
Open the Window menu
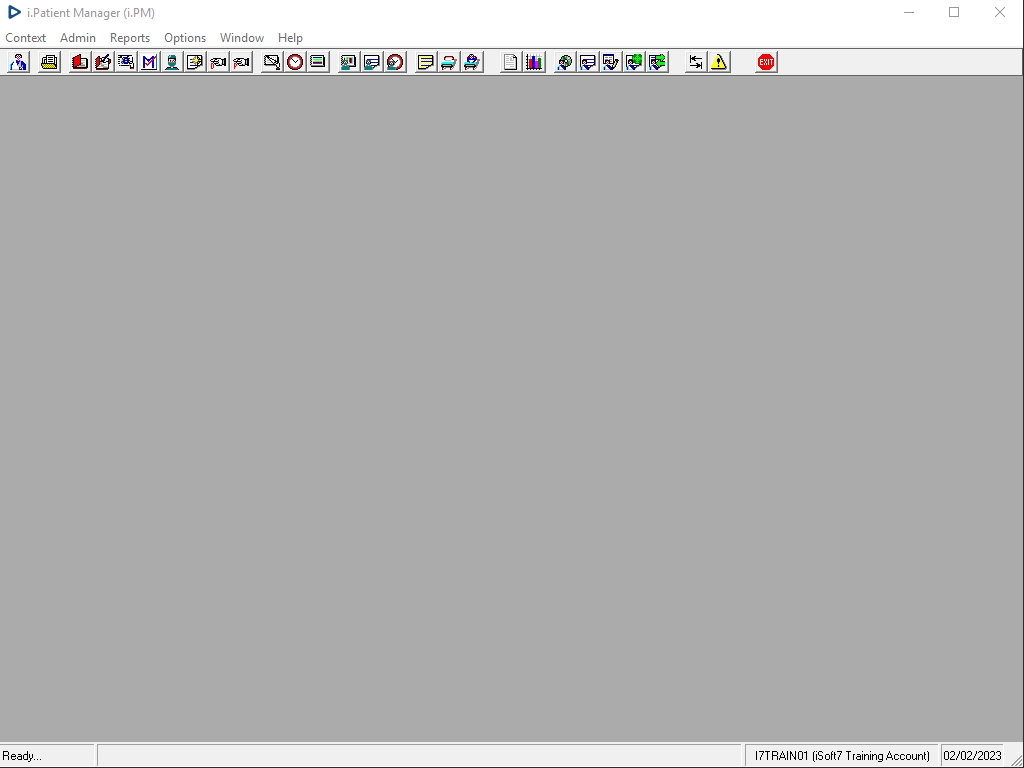(242, 38)
